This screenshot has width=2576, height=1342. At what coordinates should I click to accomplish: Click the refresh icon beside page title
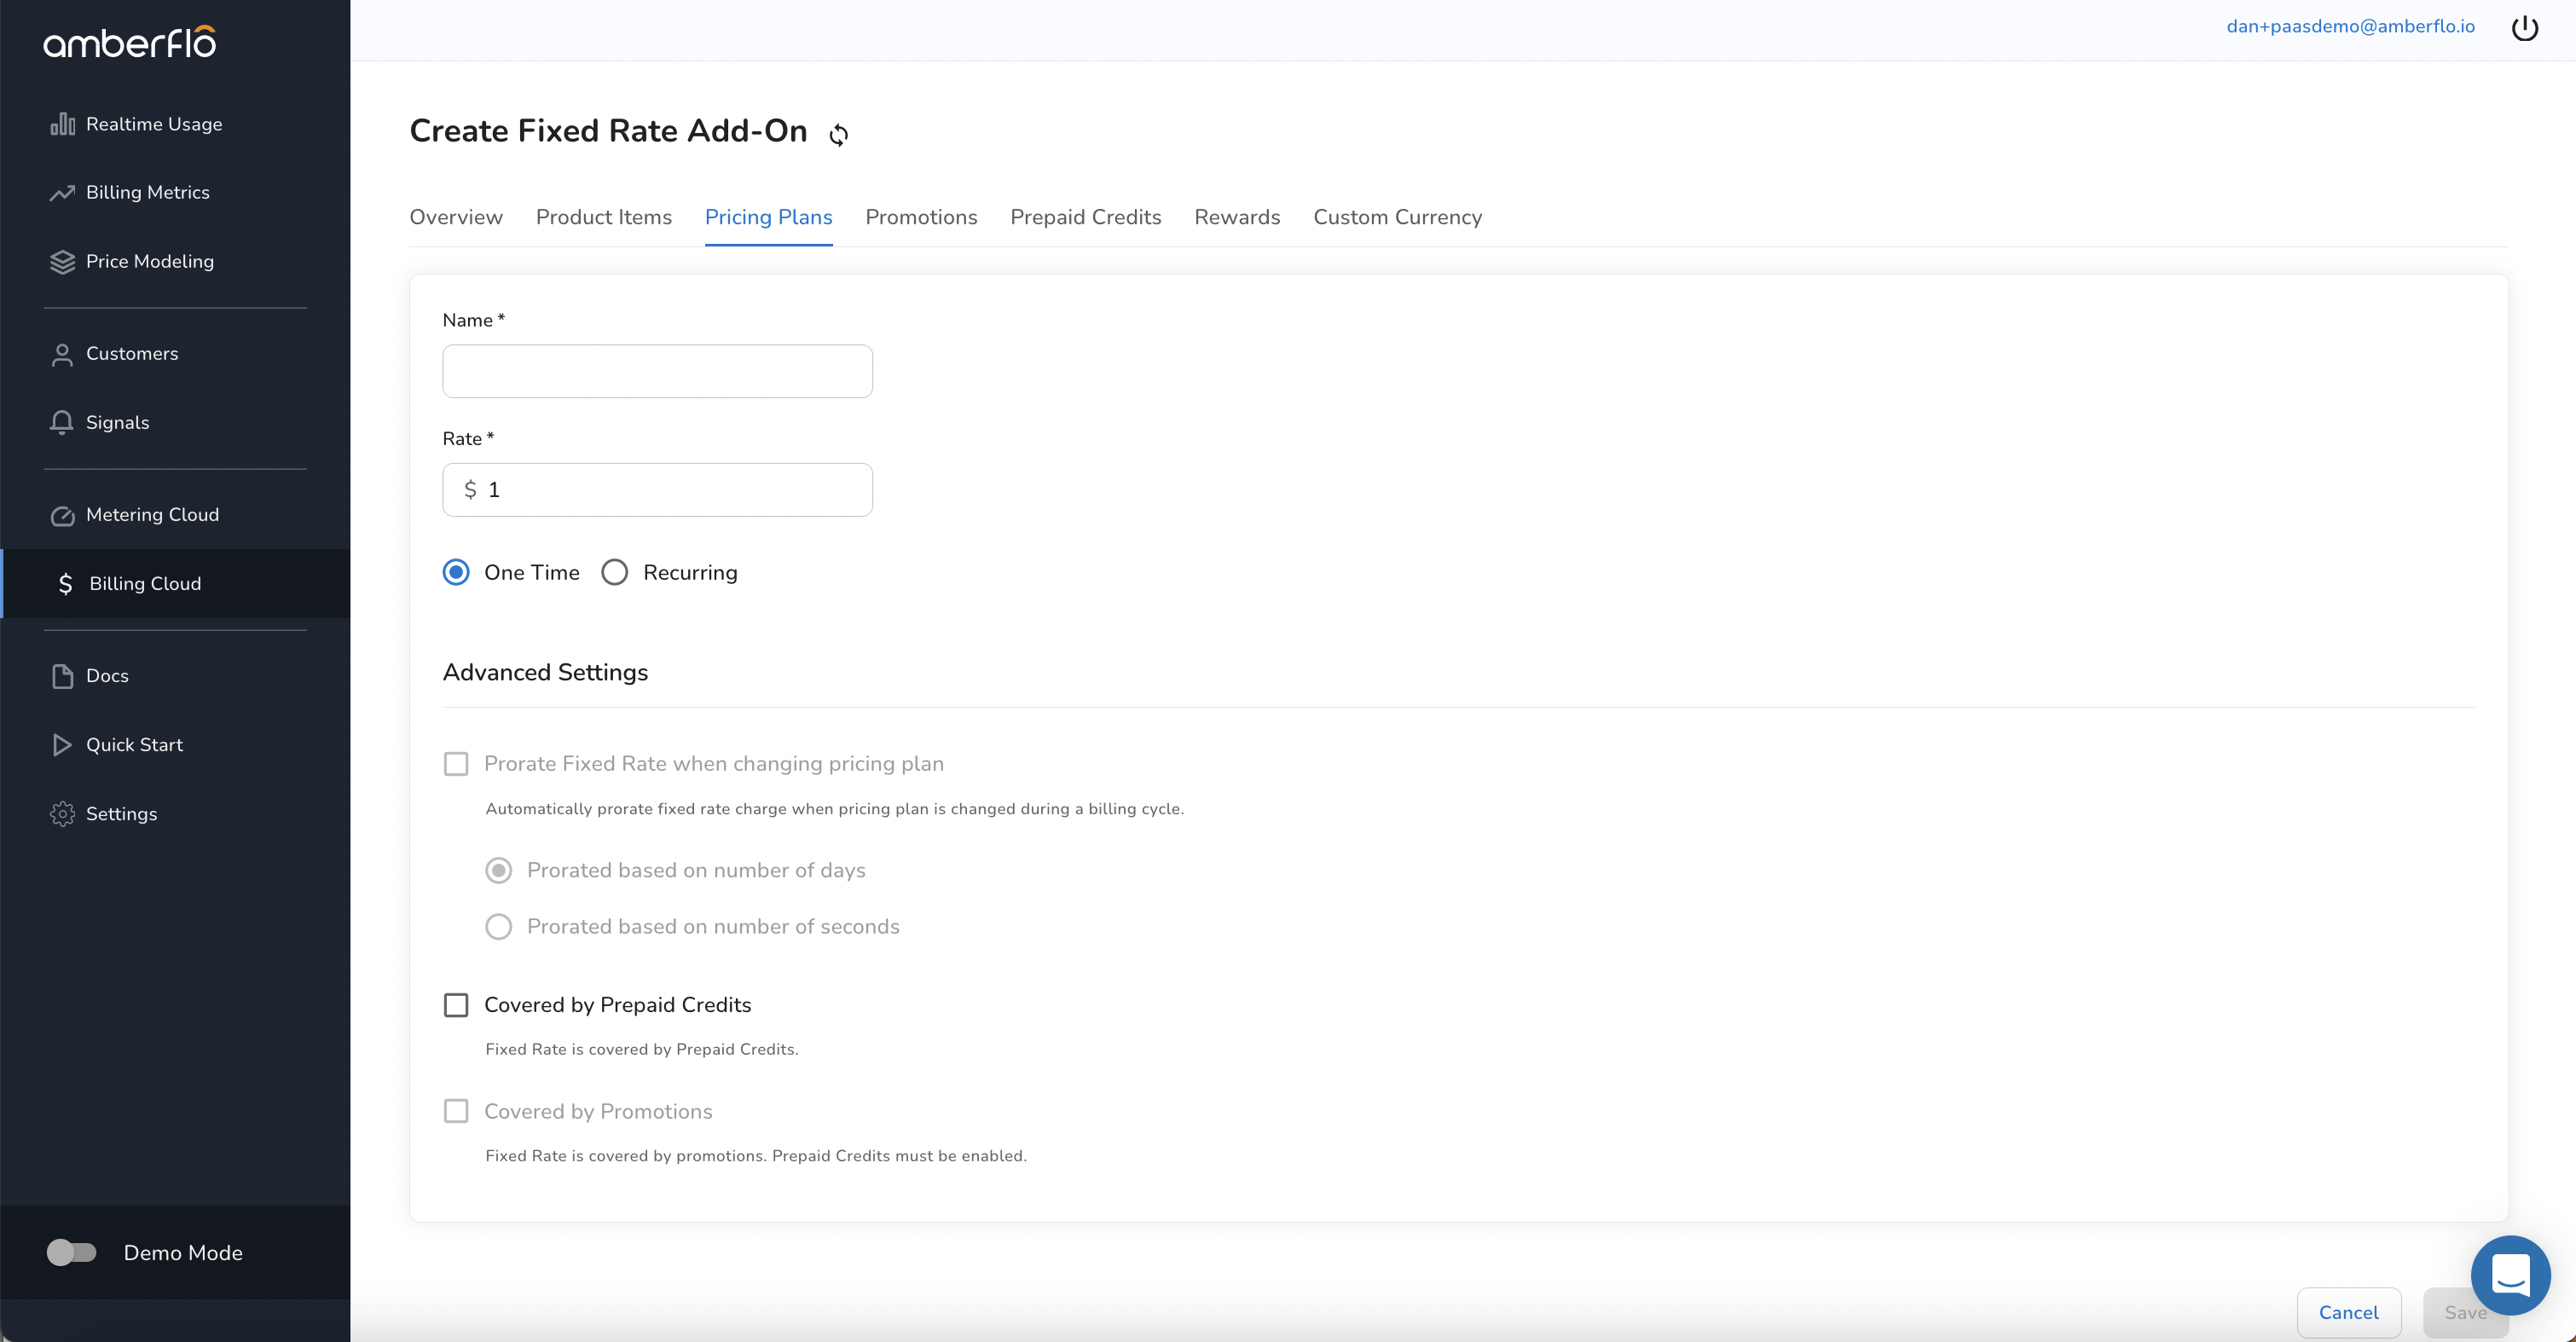pyautogui.click(x=839, y=134)
